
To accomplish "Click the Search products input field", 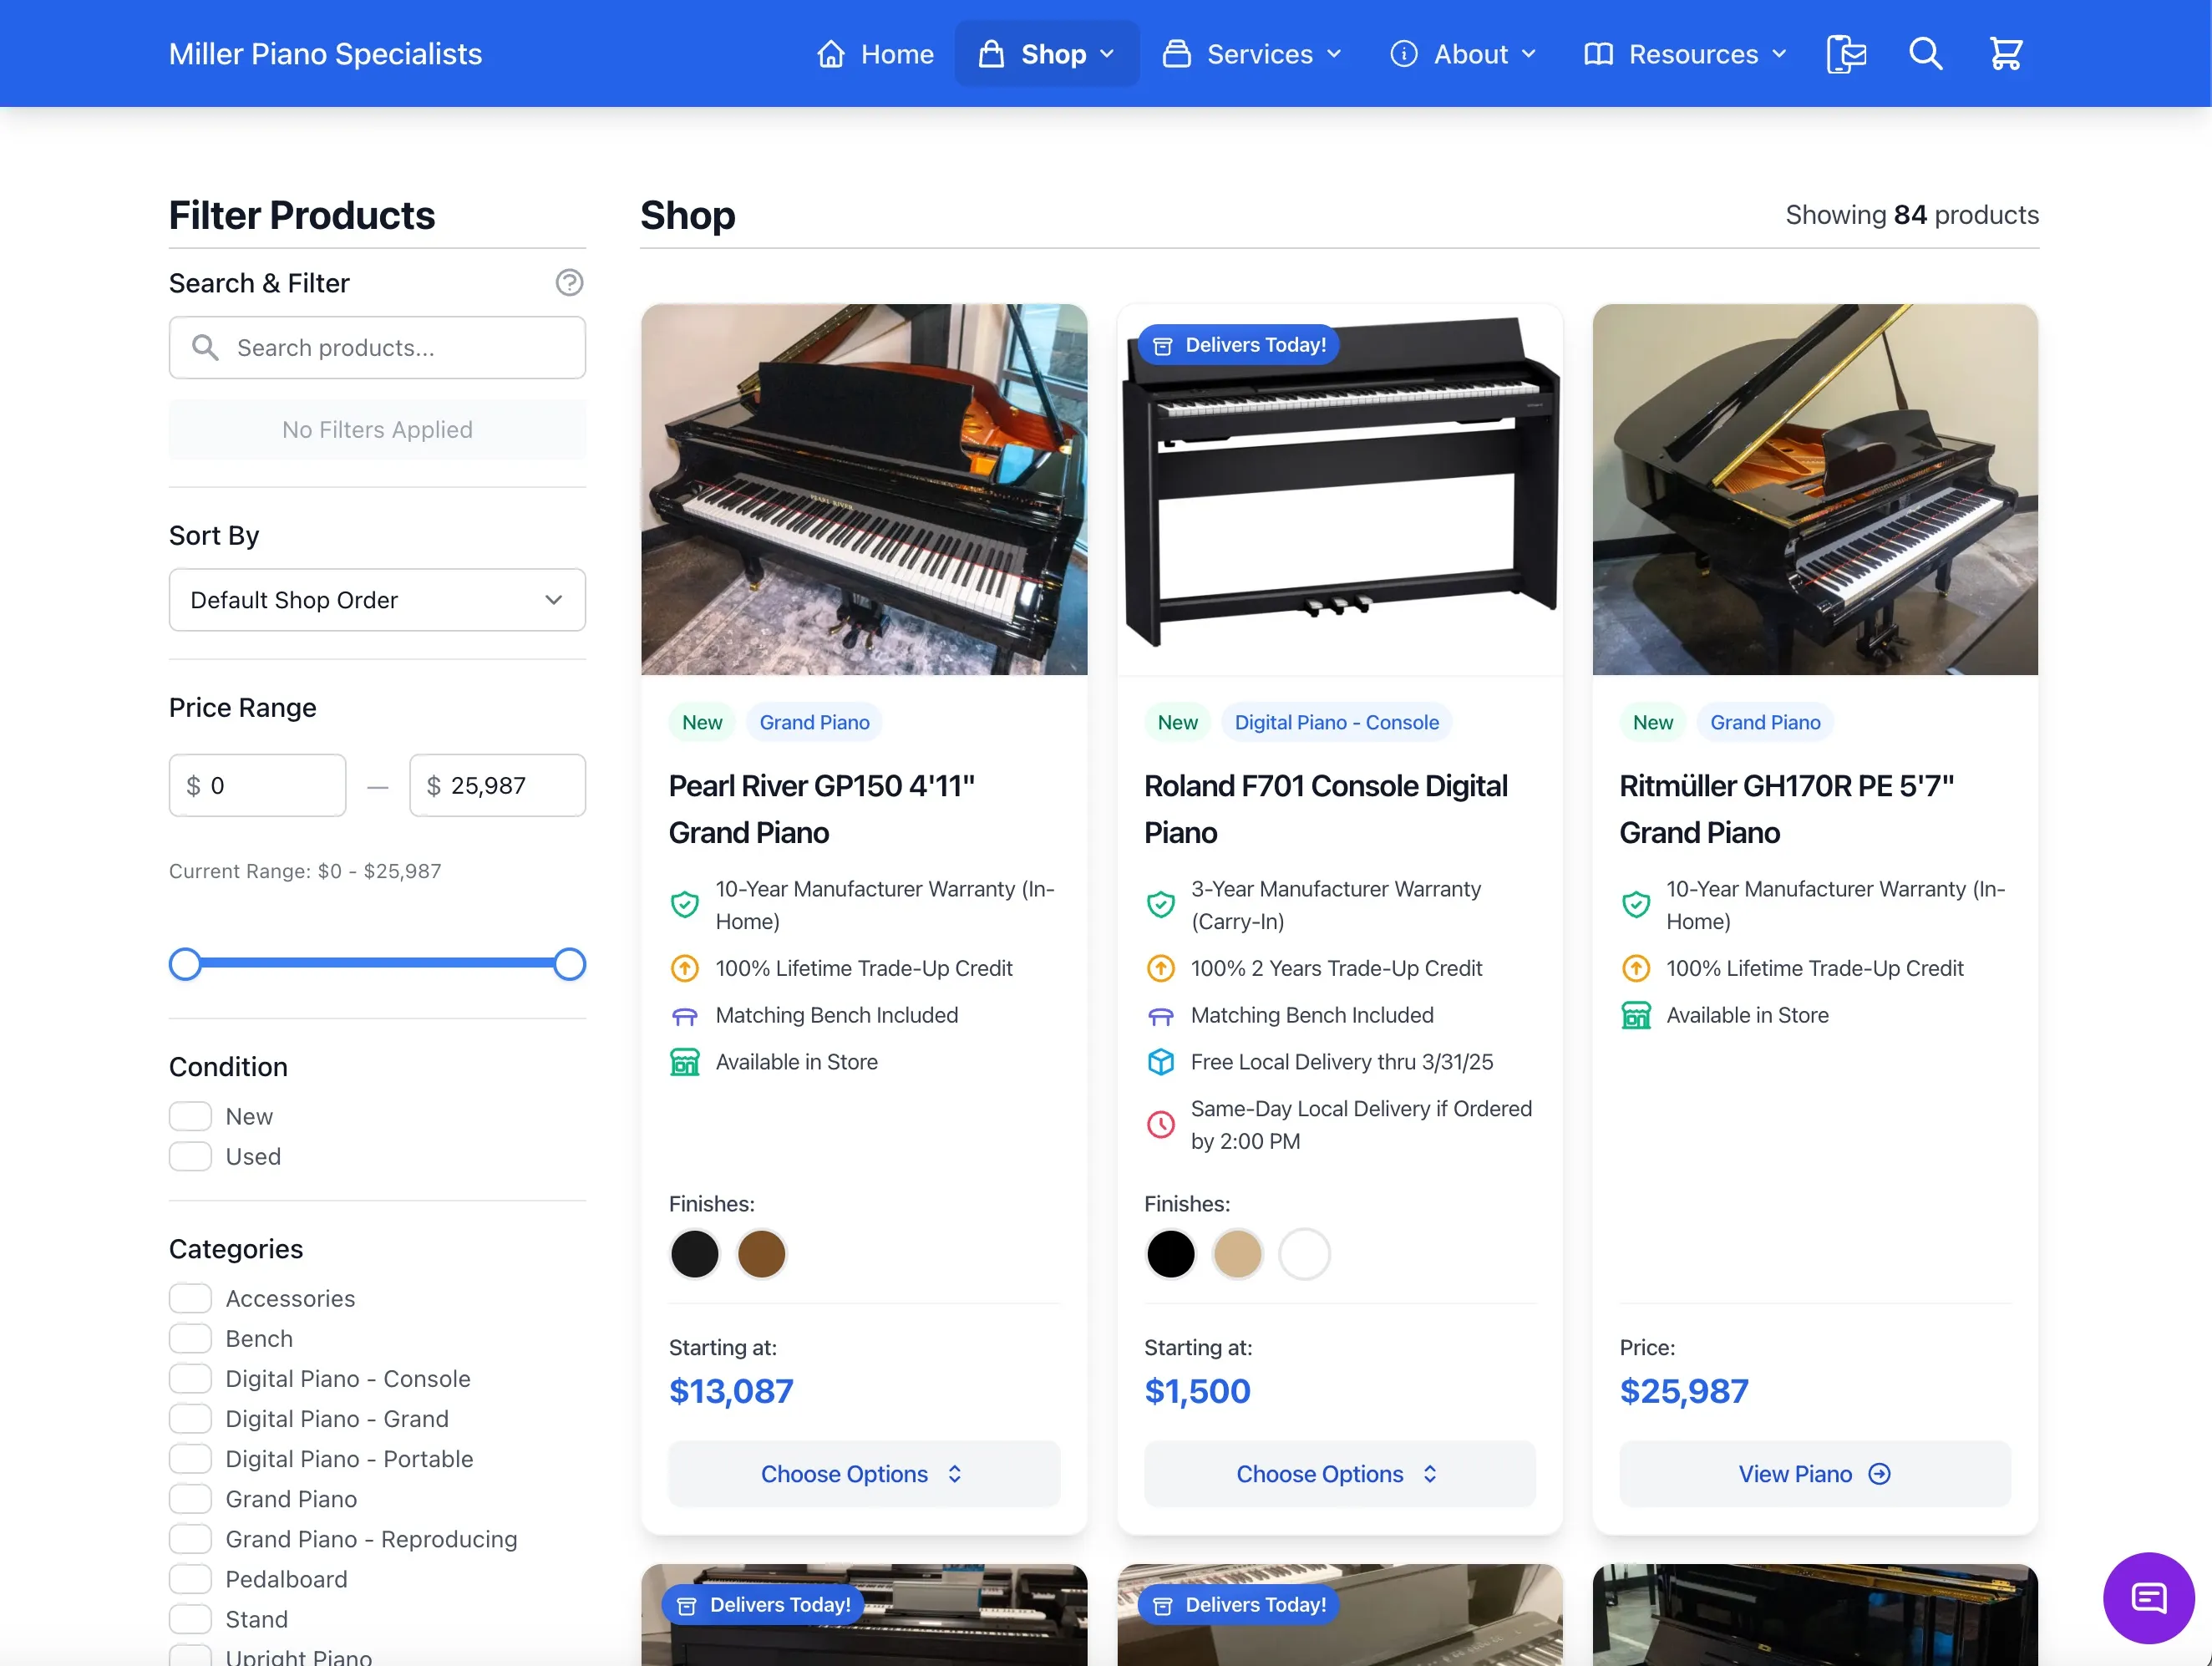I will 377,347.
